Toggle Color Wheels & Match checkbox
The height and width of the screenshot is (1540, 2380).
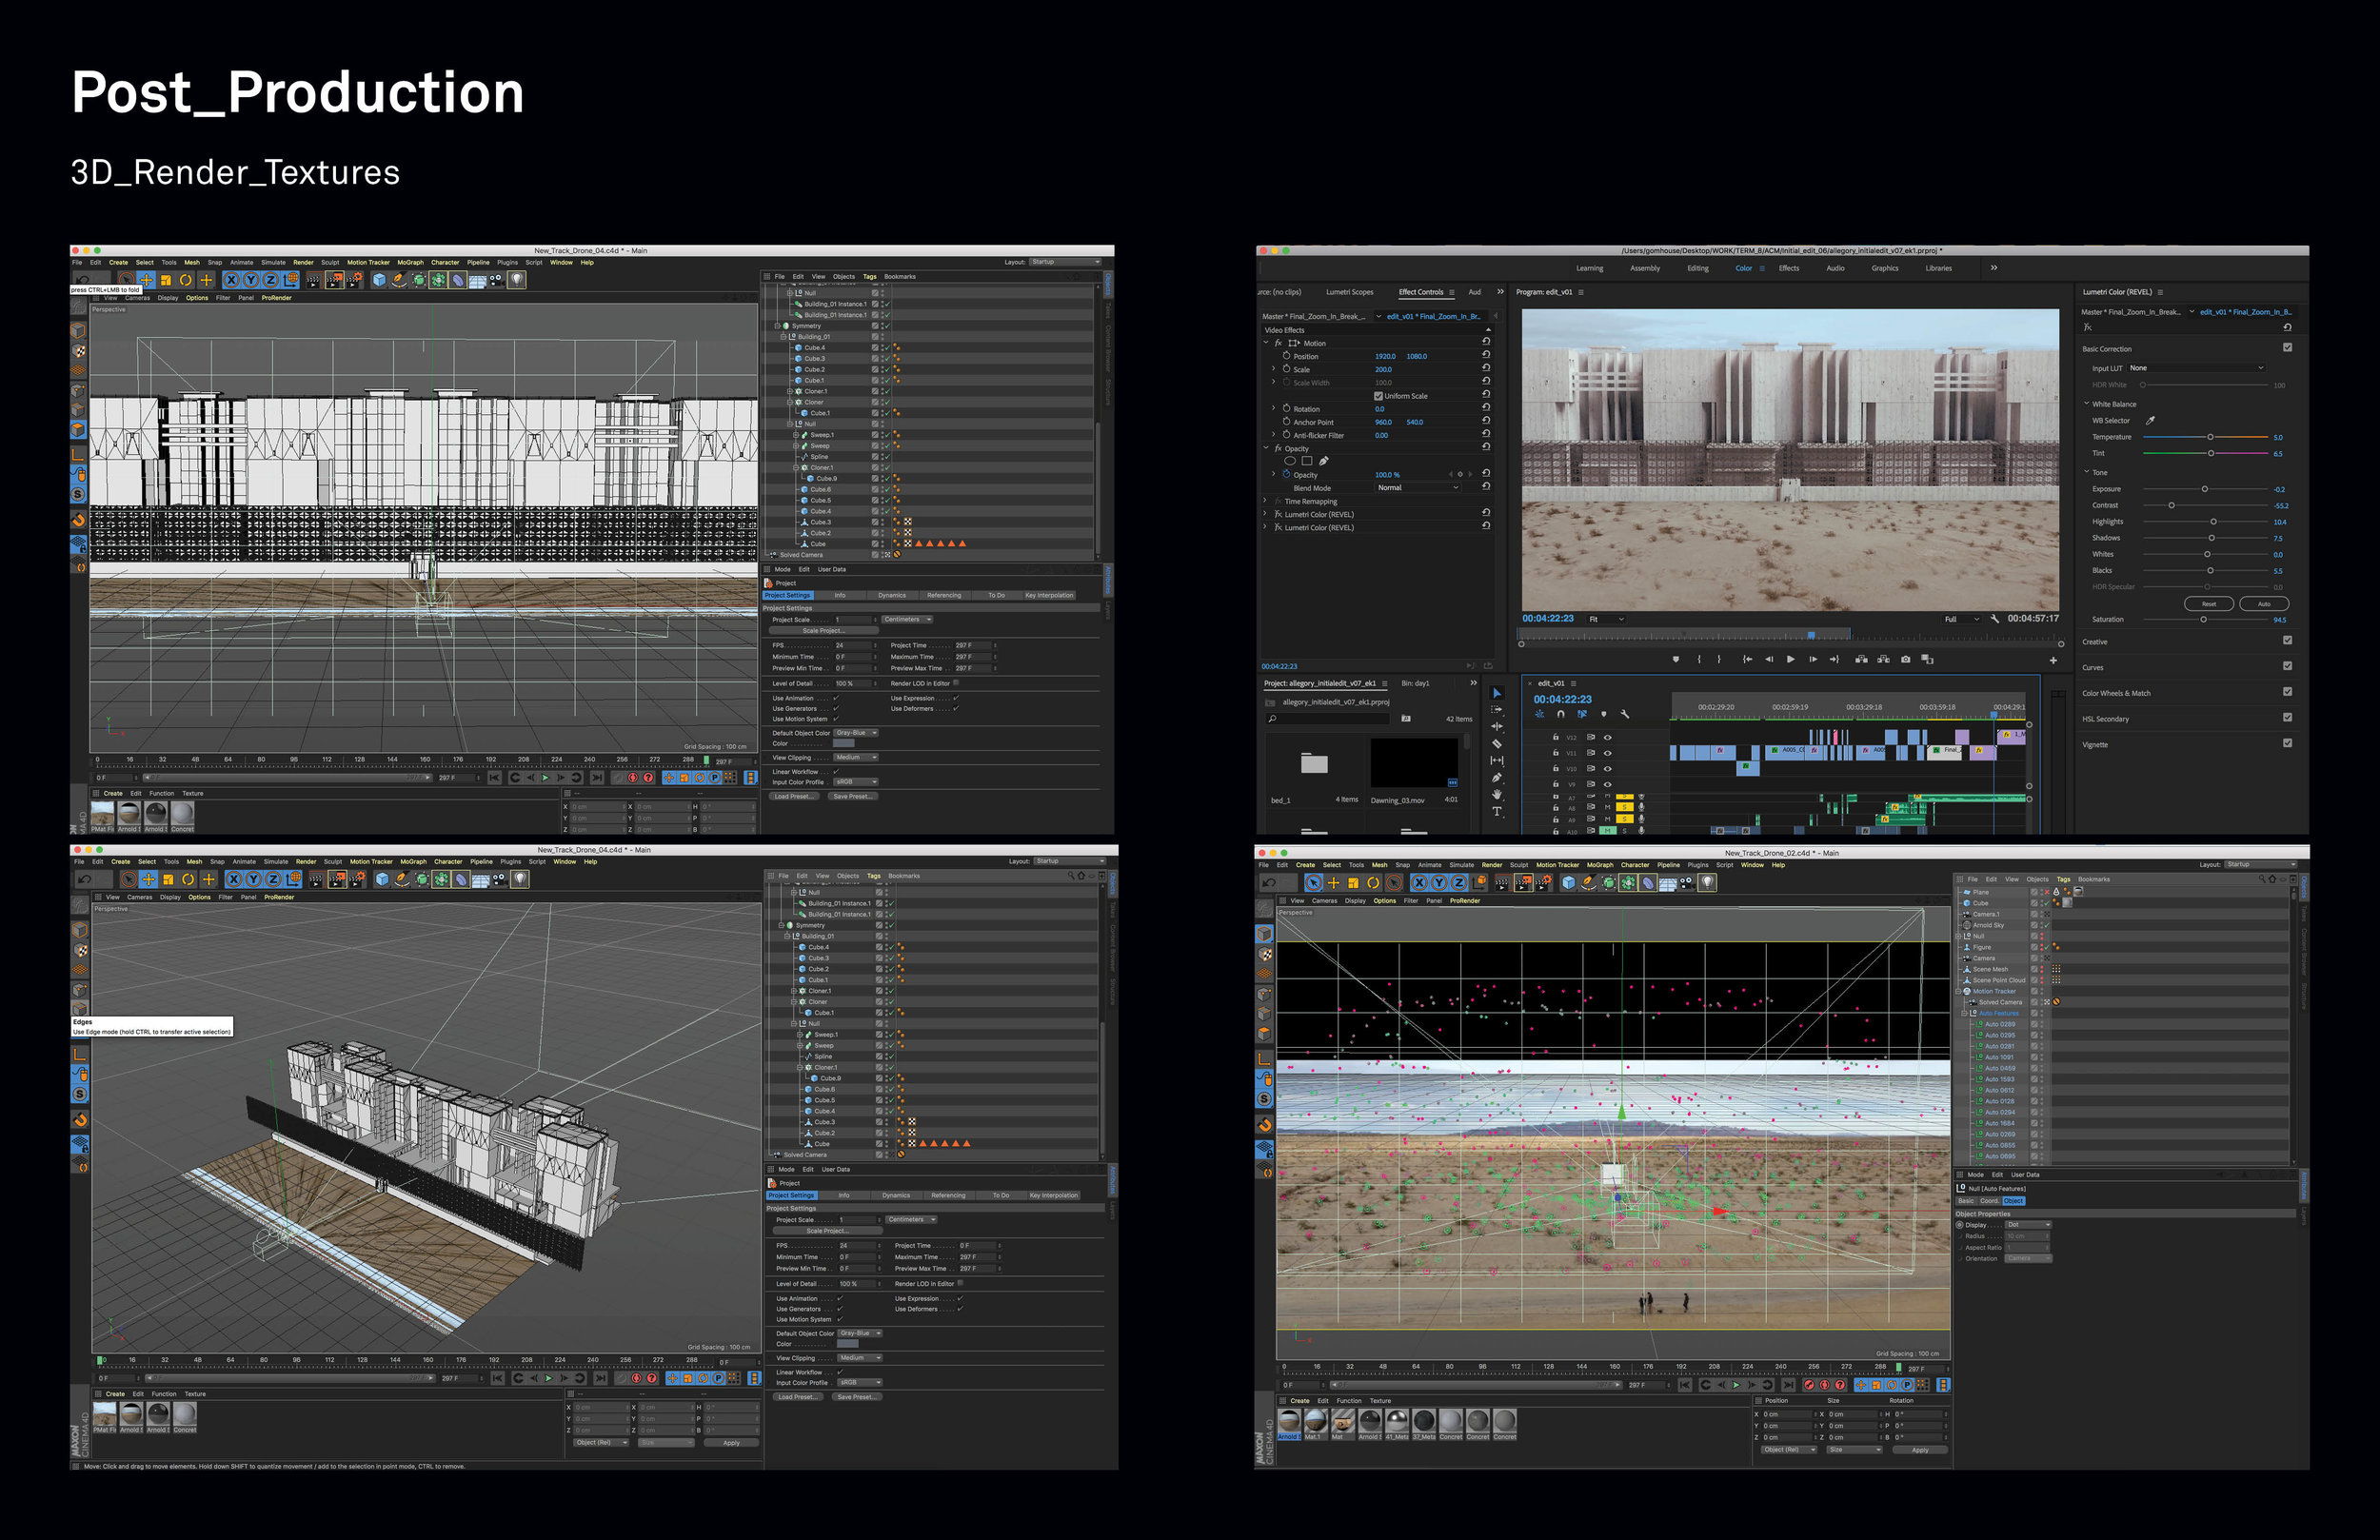pos(2288,692)
